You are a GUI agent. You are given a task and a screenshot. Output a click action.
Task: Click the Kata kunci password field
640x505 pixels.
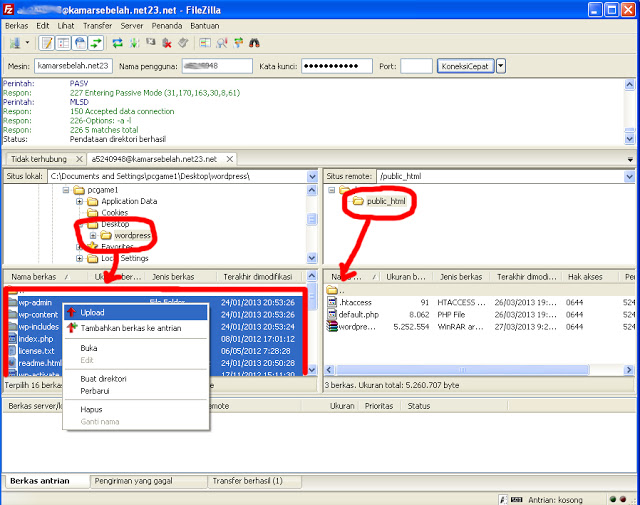(x=337, y=66)
